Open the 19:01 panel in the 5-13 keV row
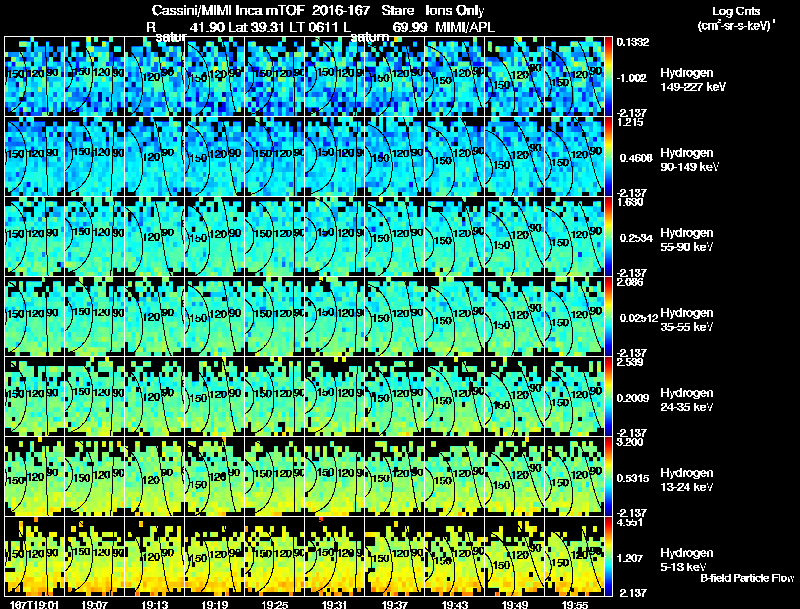The image size is (800, 609). [x=34, y=556]
